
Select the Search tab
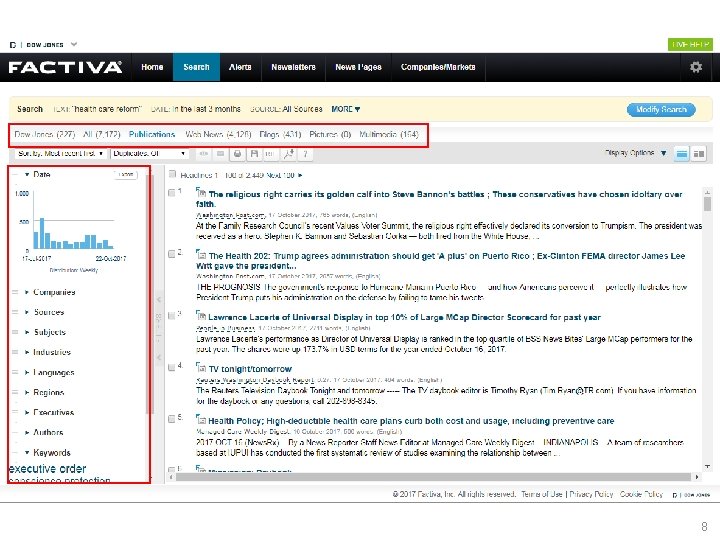click(196, 67)
